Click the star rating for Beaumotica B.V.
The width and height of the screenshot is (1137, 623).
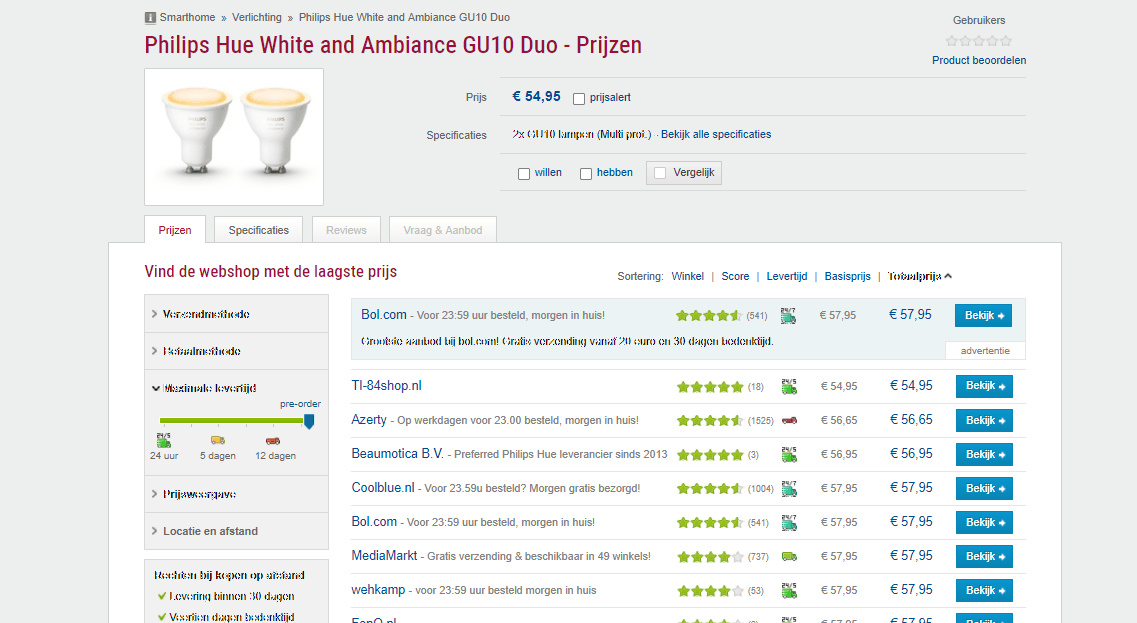tap(710, 455)
